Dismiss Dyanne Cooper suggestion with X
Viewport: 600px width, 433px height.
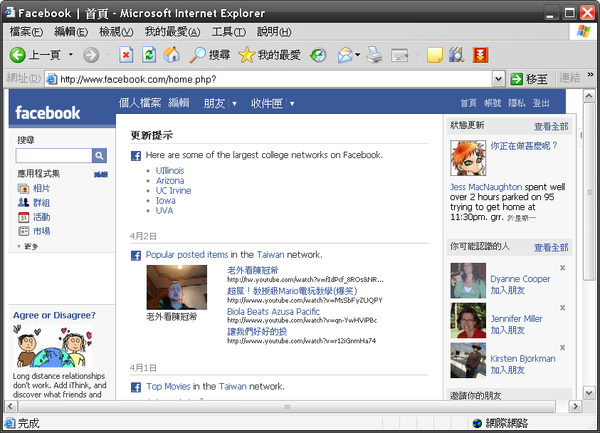(562, 268)
